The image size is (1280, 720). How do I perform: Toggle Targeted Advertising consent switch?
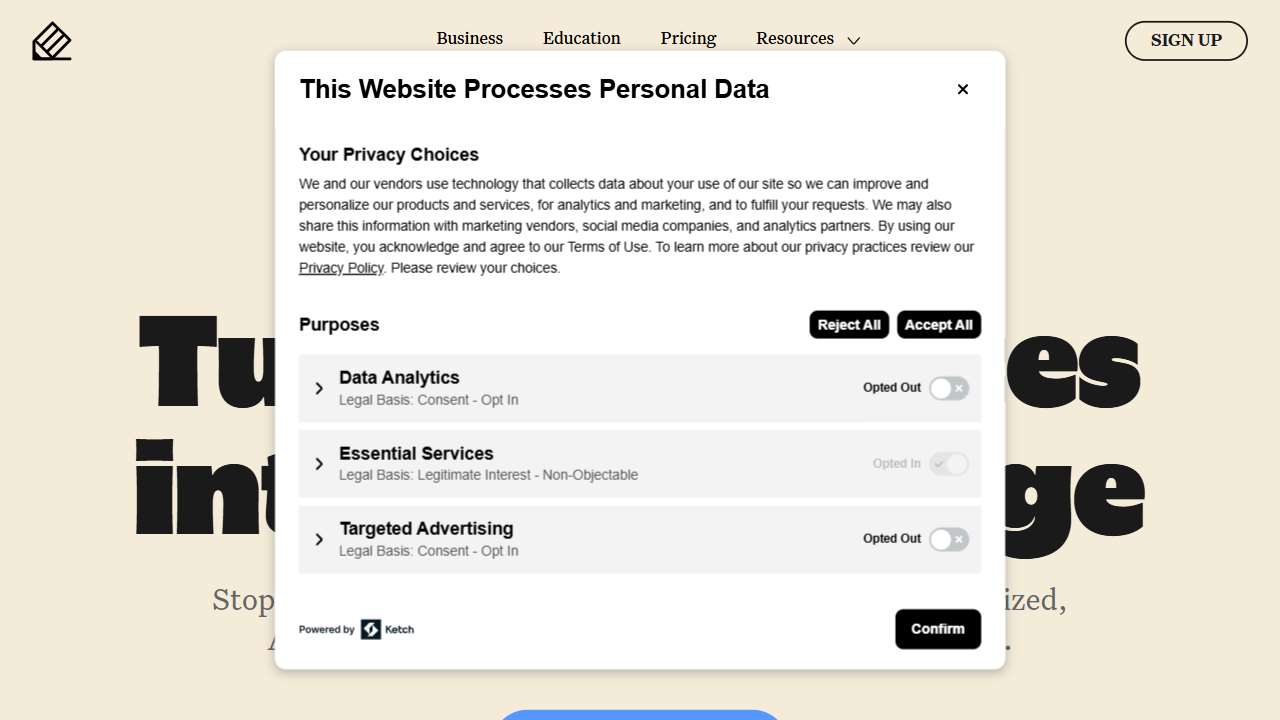pyautogui.click(x=948, y=540)
